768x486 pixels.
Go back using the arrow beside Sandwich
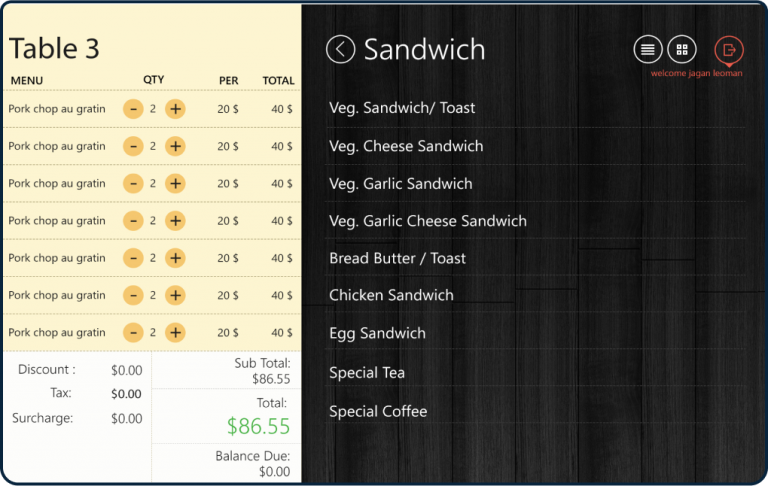point(340,49)
